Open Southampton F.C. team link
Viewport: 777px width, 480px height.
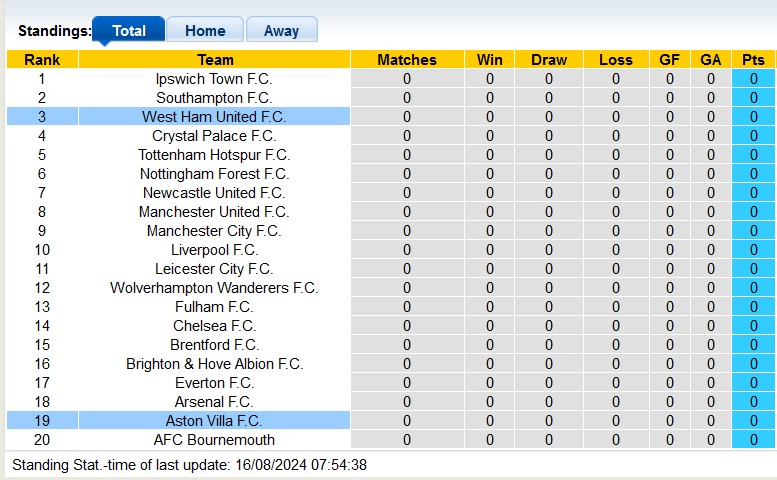pyautogui.click(x=214, y=98)
